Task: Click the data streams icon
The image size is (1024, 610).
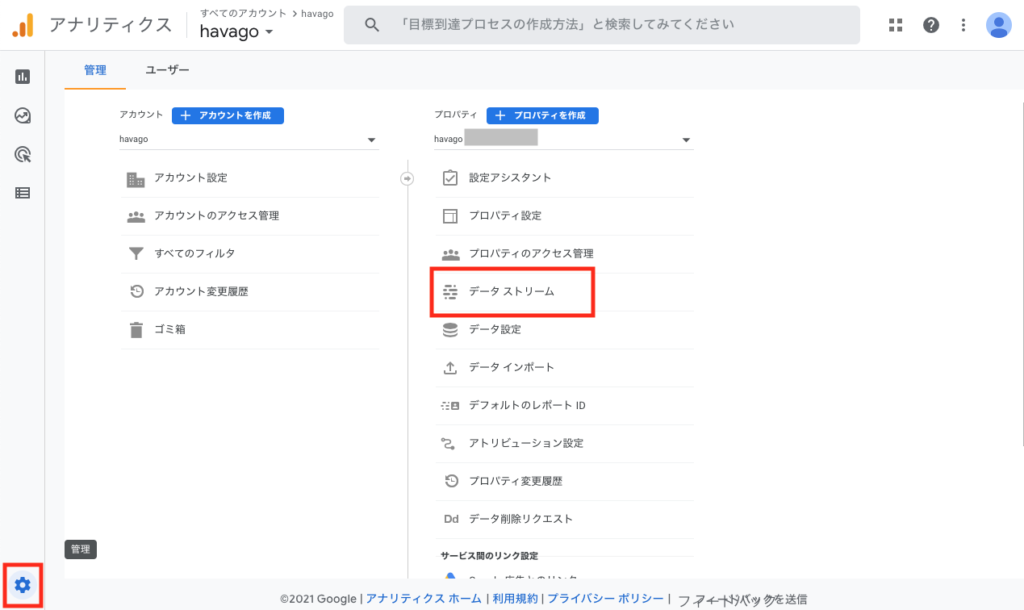Action: pyautogui.click(x=450, y=292)
